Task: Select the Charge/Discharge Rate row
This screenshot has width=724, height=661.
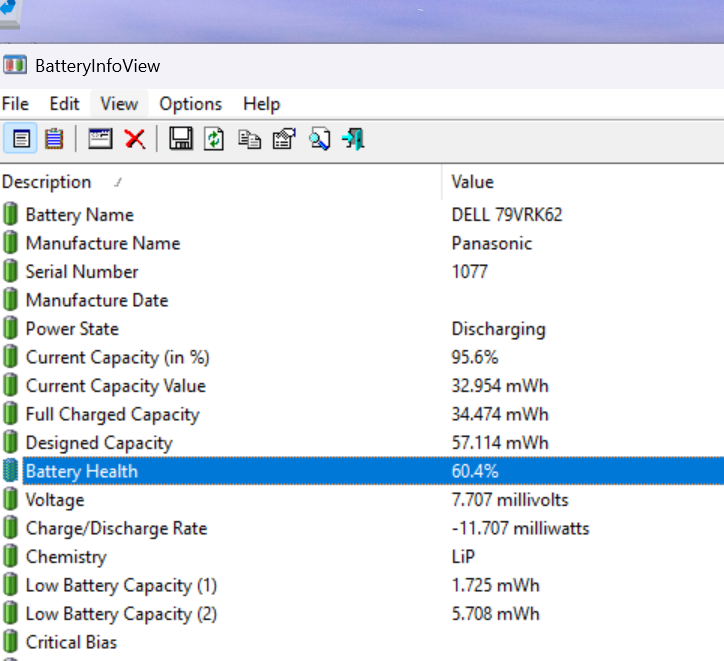Action: 362,528
